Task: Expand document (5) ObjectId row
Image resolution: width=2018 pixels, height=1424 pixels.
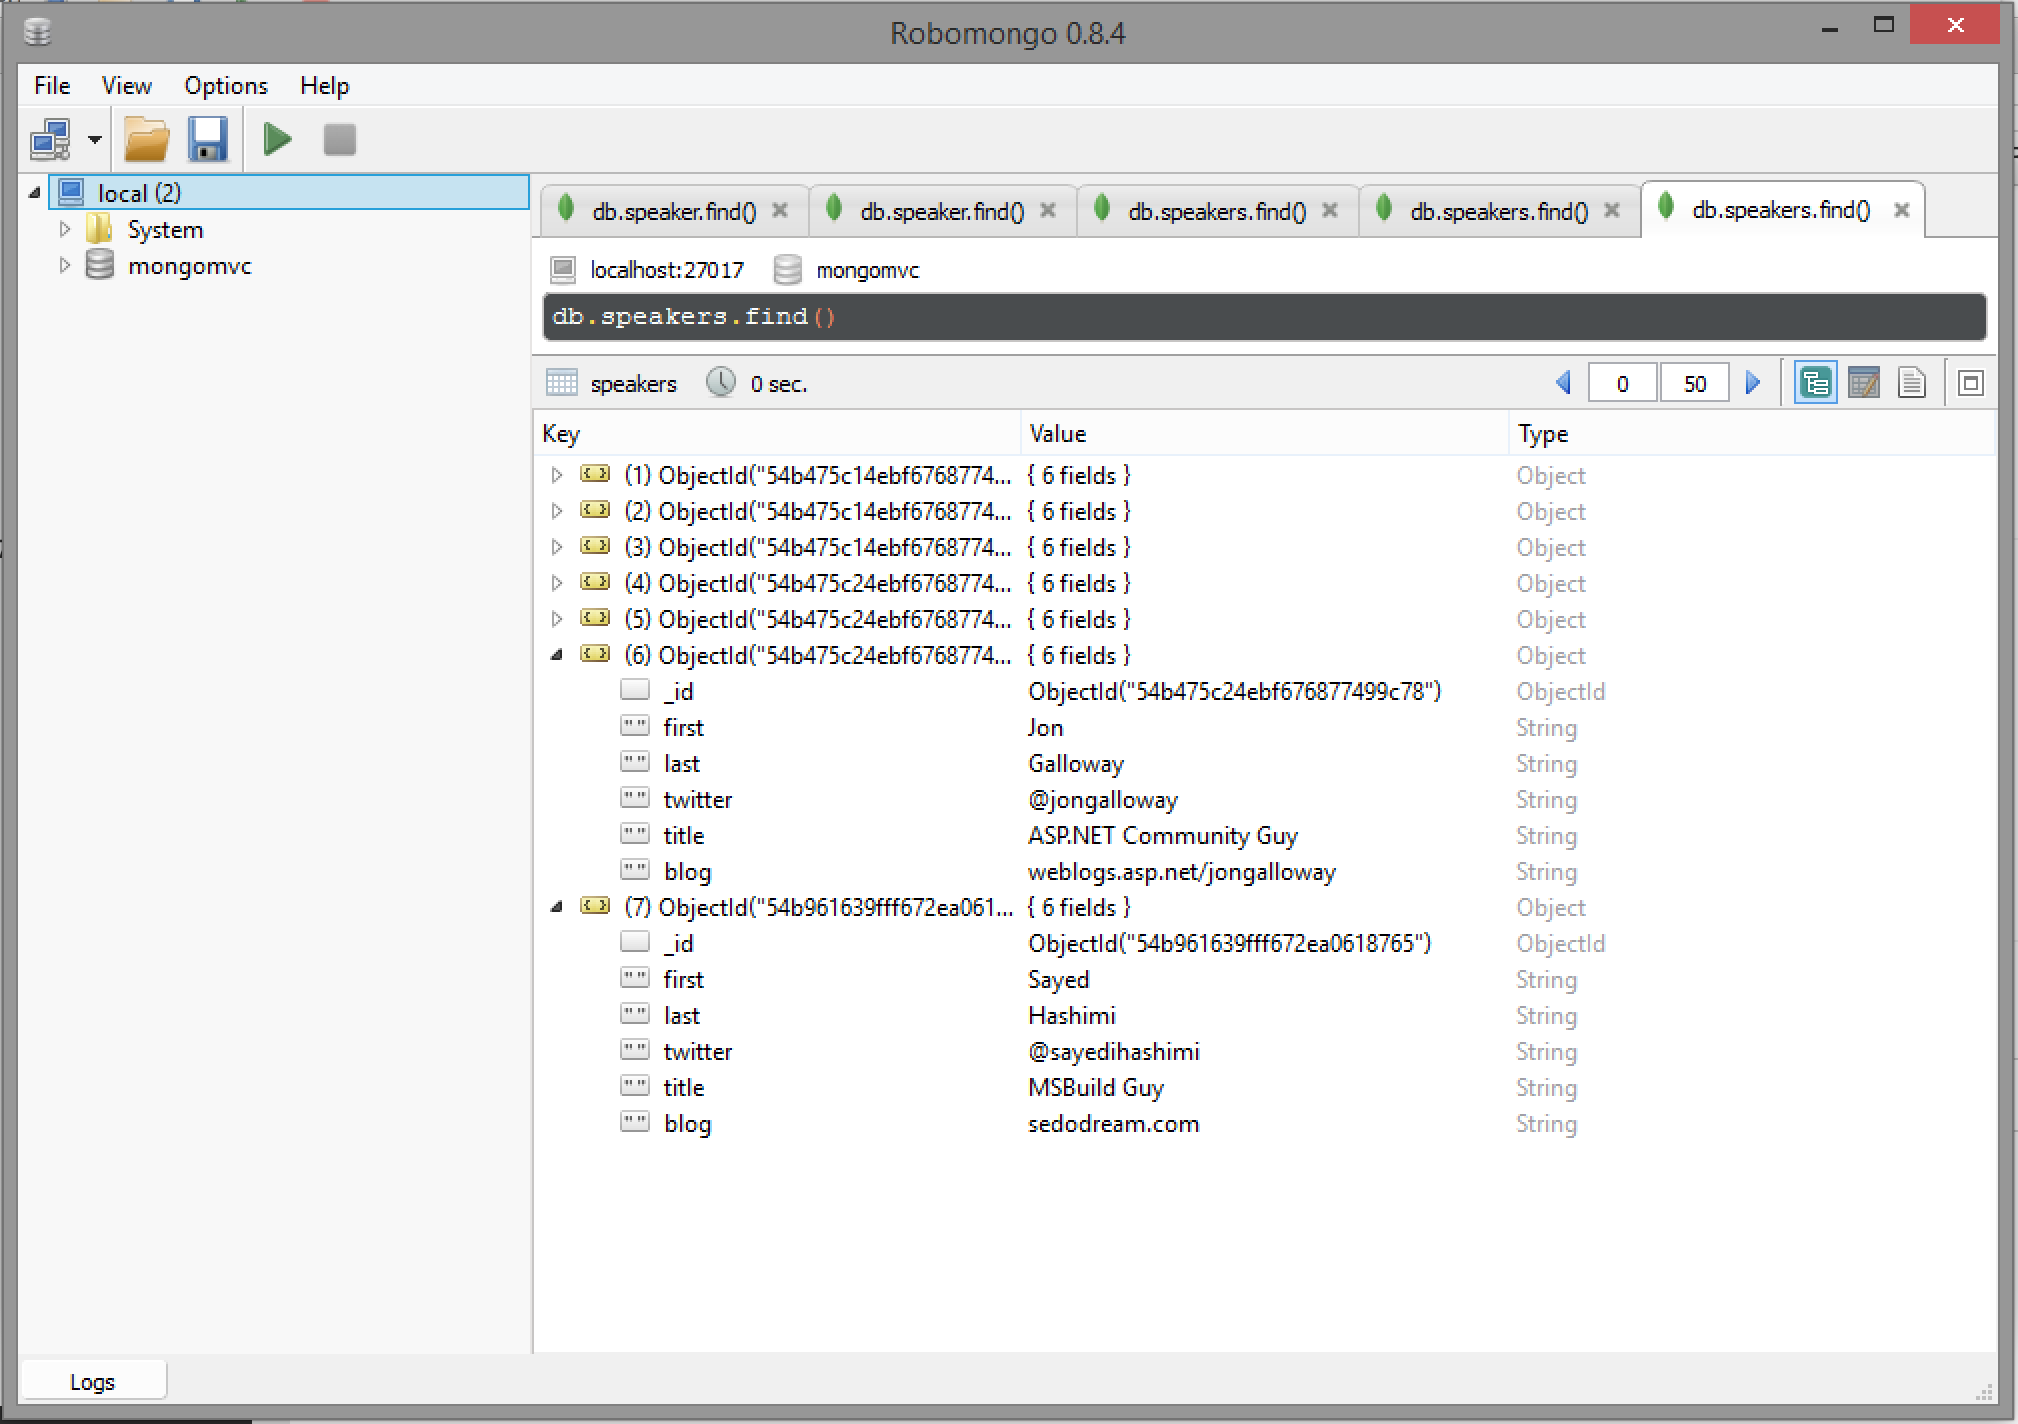Action: pos(557,619)
